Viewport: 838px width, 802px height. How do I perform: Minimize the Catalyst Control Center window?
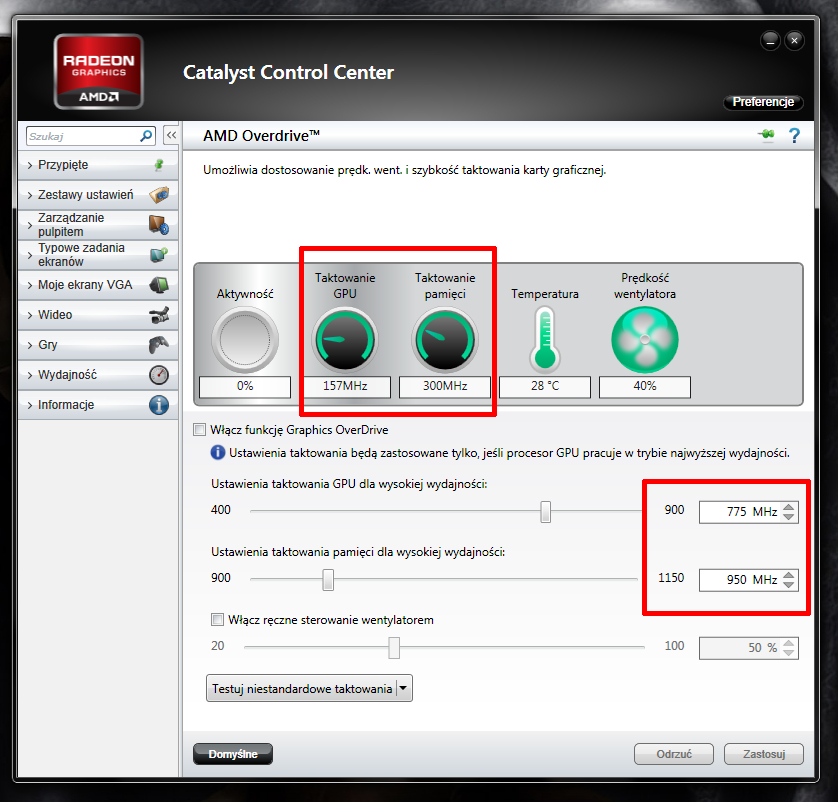pyautogui.click(x=770, y=41)
